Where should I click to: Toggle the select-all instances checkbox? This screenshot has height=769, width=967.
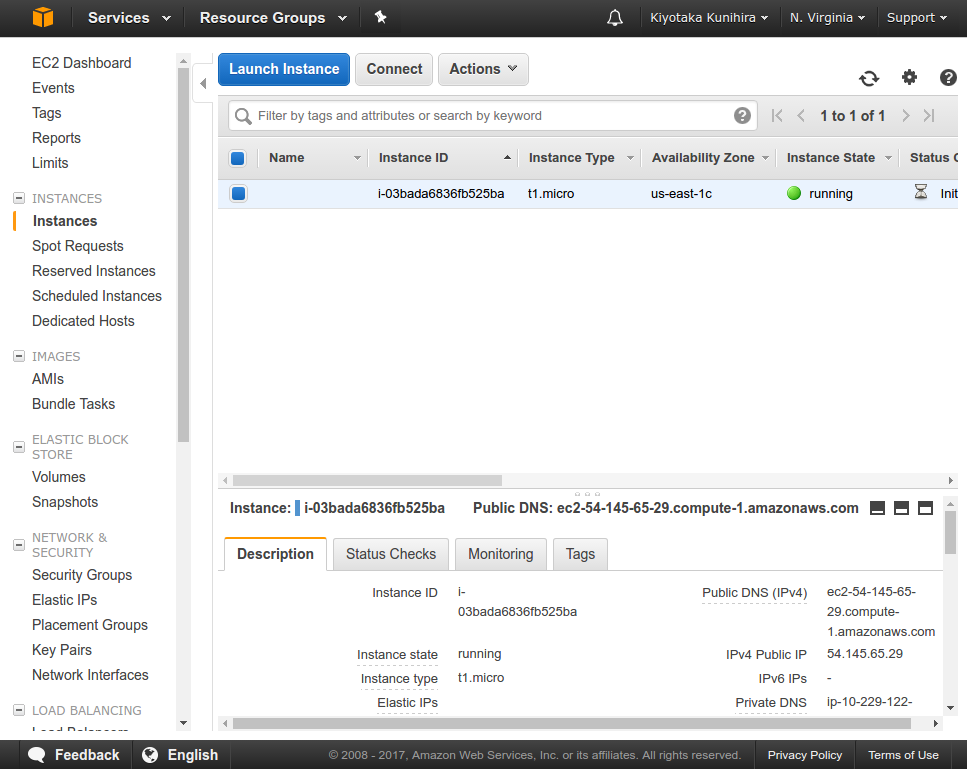coord(237,158)
